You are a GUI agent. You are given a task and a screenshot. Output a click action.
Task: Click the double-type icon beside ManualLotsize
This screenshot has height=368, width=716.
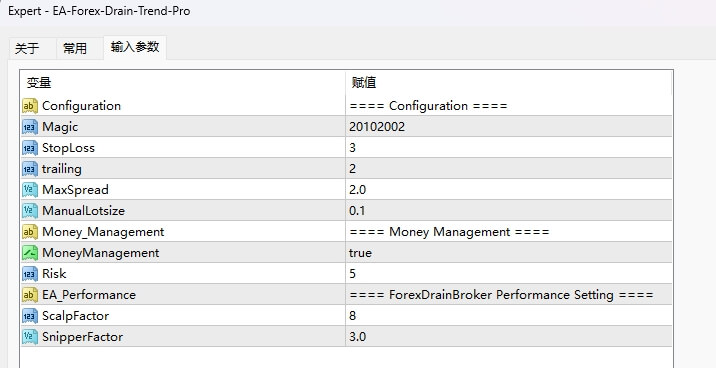pos(30,211)
